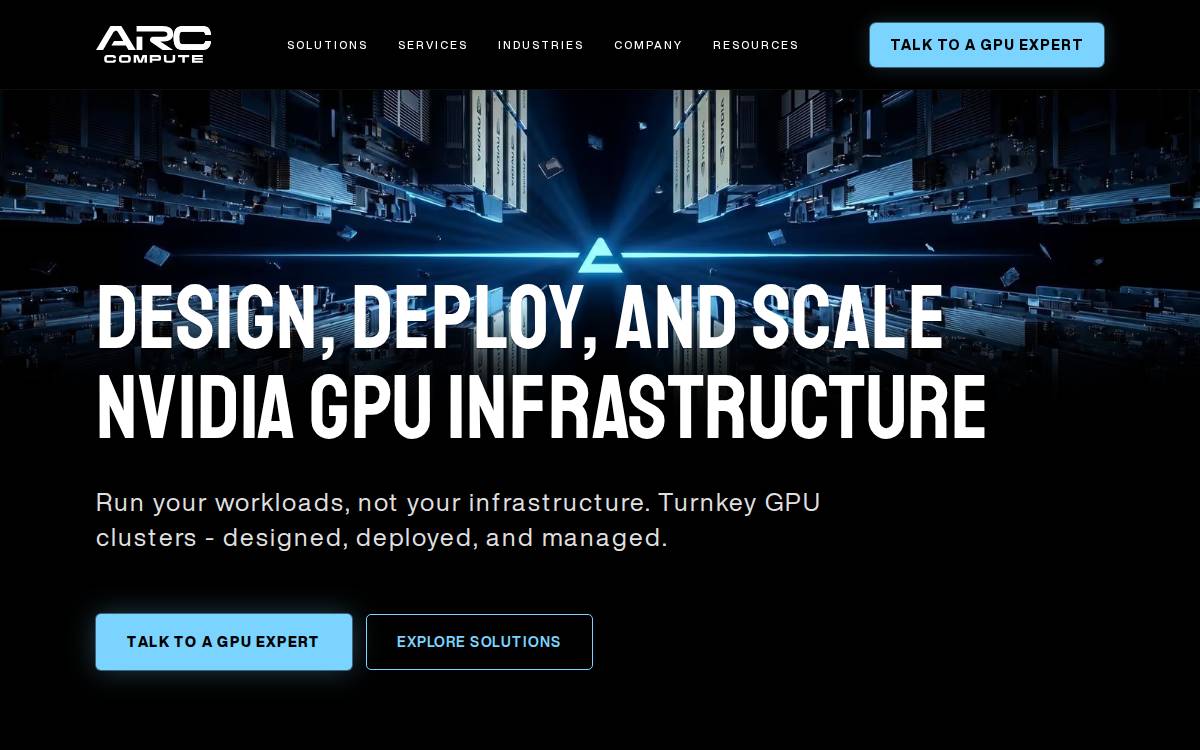
Task: Click header Talk to a GPU Expert button
Action: [x=987, y=45]
